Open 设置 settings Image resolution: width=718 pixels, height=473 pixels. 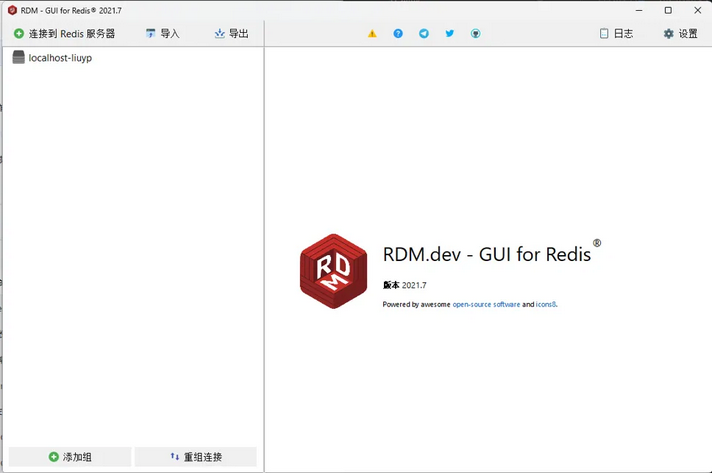[x=681, y=33]
